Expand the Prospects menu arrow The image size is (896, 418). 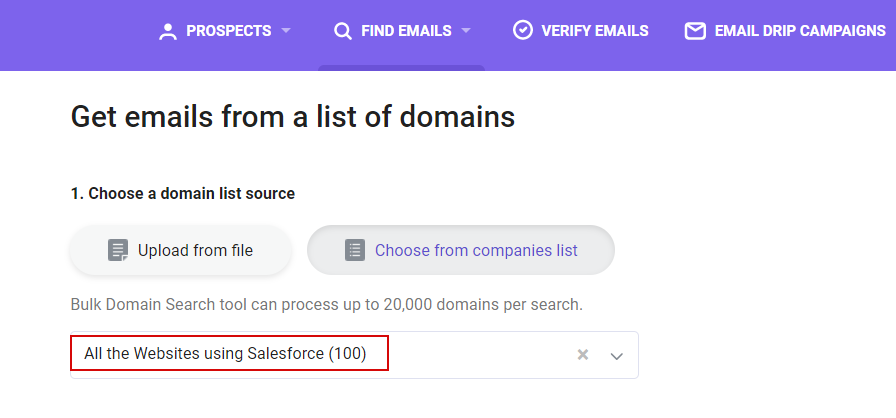click(x=286, y=30)
